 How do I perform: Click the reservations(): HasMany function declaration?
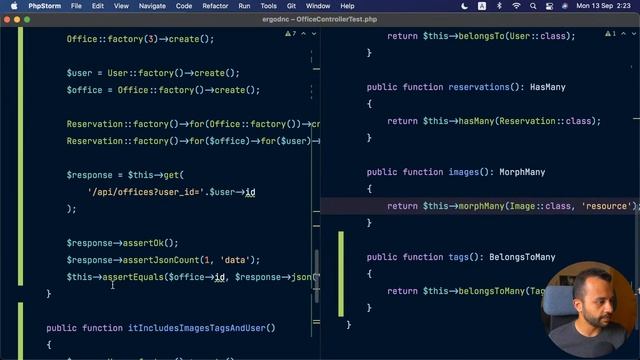466,87
